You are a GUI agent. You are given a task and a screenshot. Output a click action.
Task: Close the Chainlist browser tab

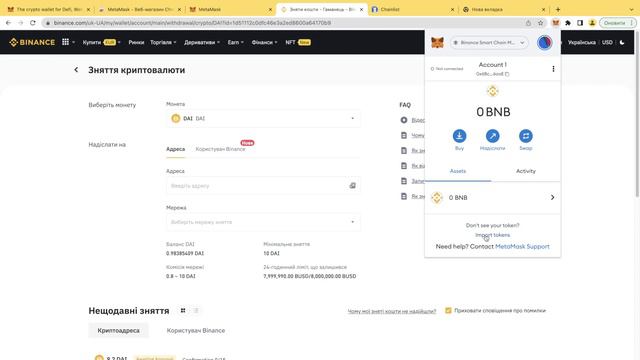(452, 9)
